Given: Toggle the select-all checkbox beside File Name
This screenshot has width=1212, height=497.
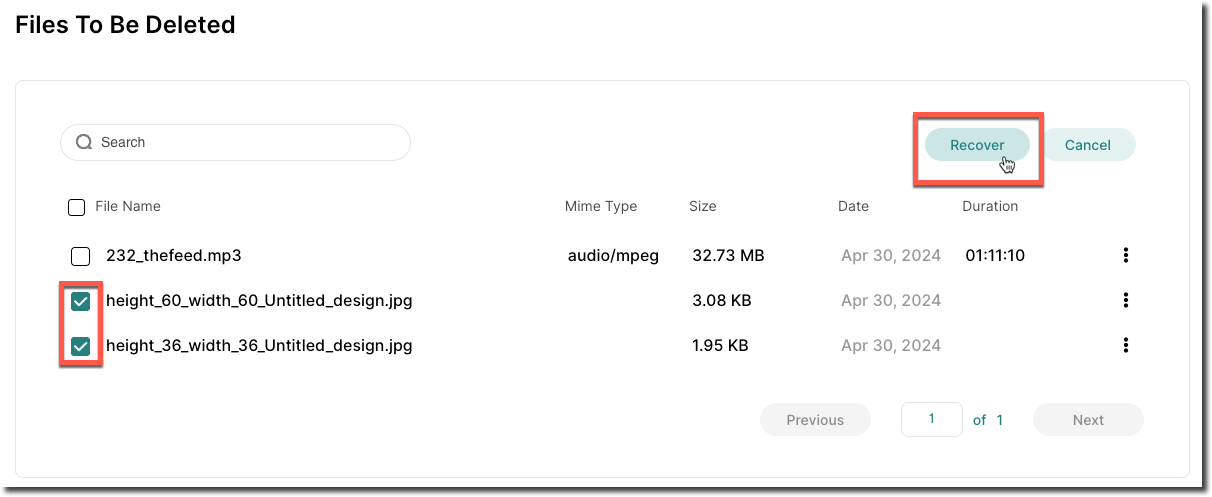Looking at the screenshot, I should [x=76, y=207].
